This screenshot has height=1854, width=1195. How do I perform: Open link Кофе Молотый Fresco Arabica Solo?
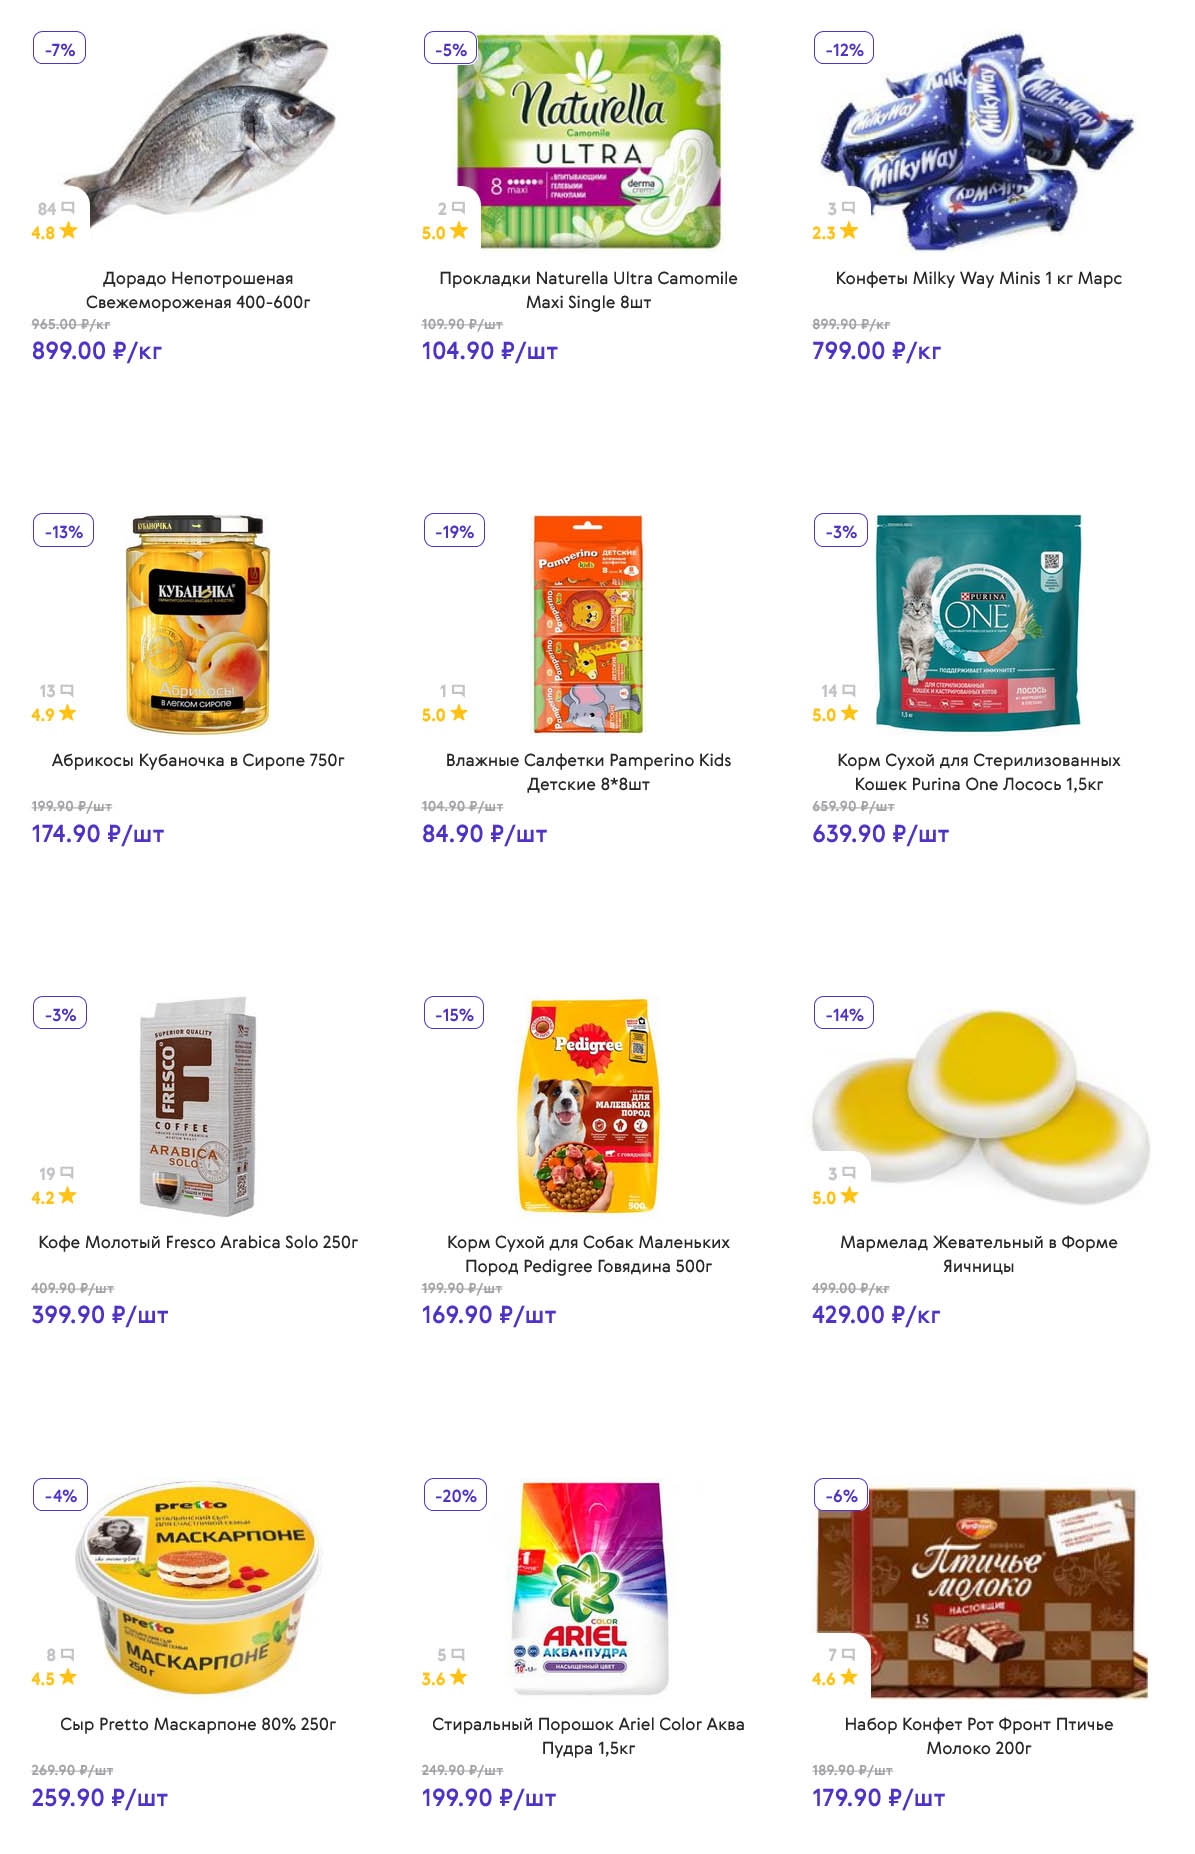(x=198, y=1242)
